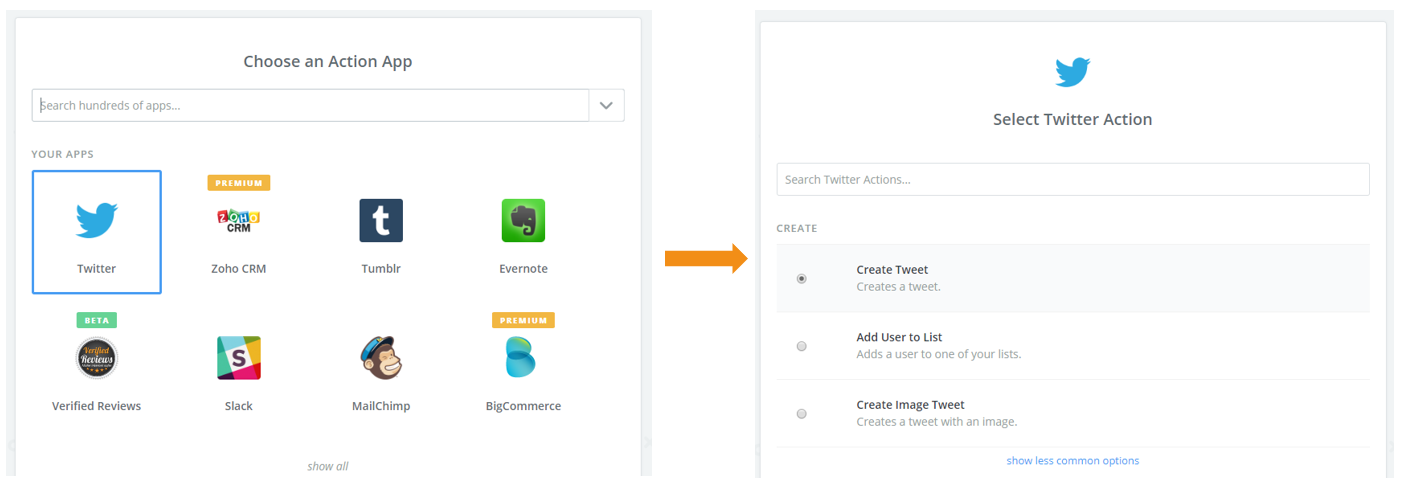Viewport: 1409px width, 501px height.
Task: Select the Evernote elephant icon
Action: [x=523, y=220]
